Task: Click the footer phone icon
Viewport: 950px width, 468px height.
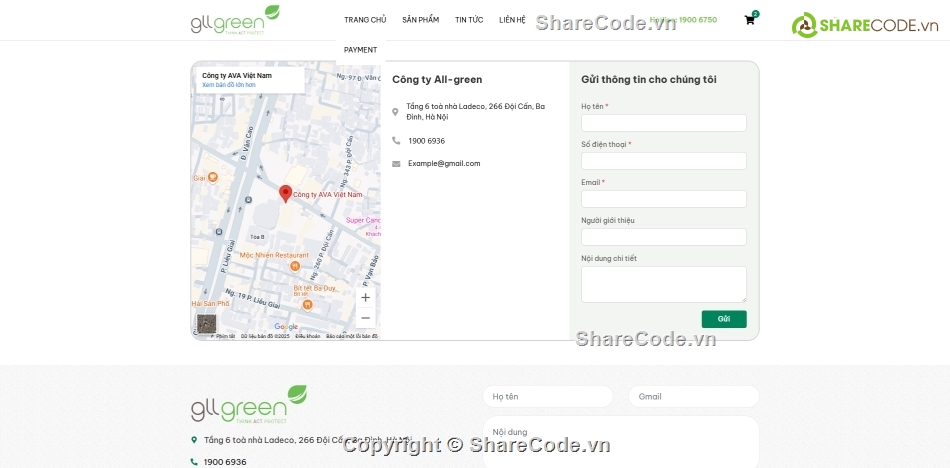Action: click(x=194, y=462)
